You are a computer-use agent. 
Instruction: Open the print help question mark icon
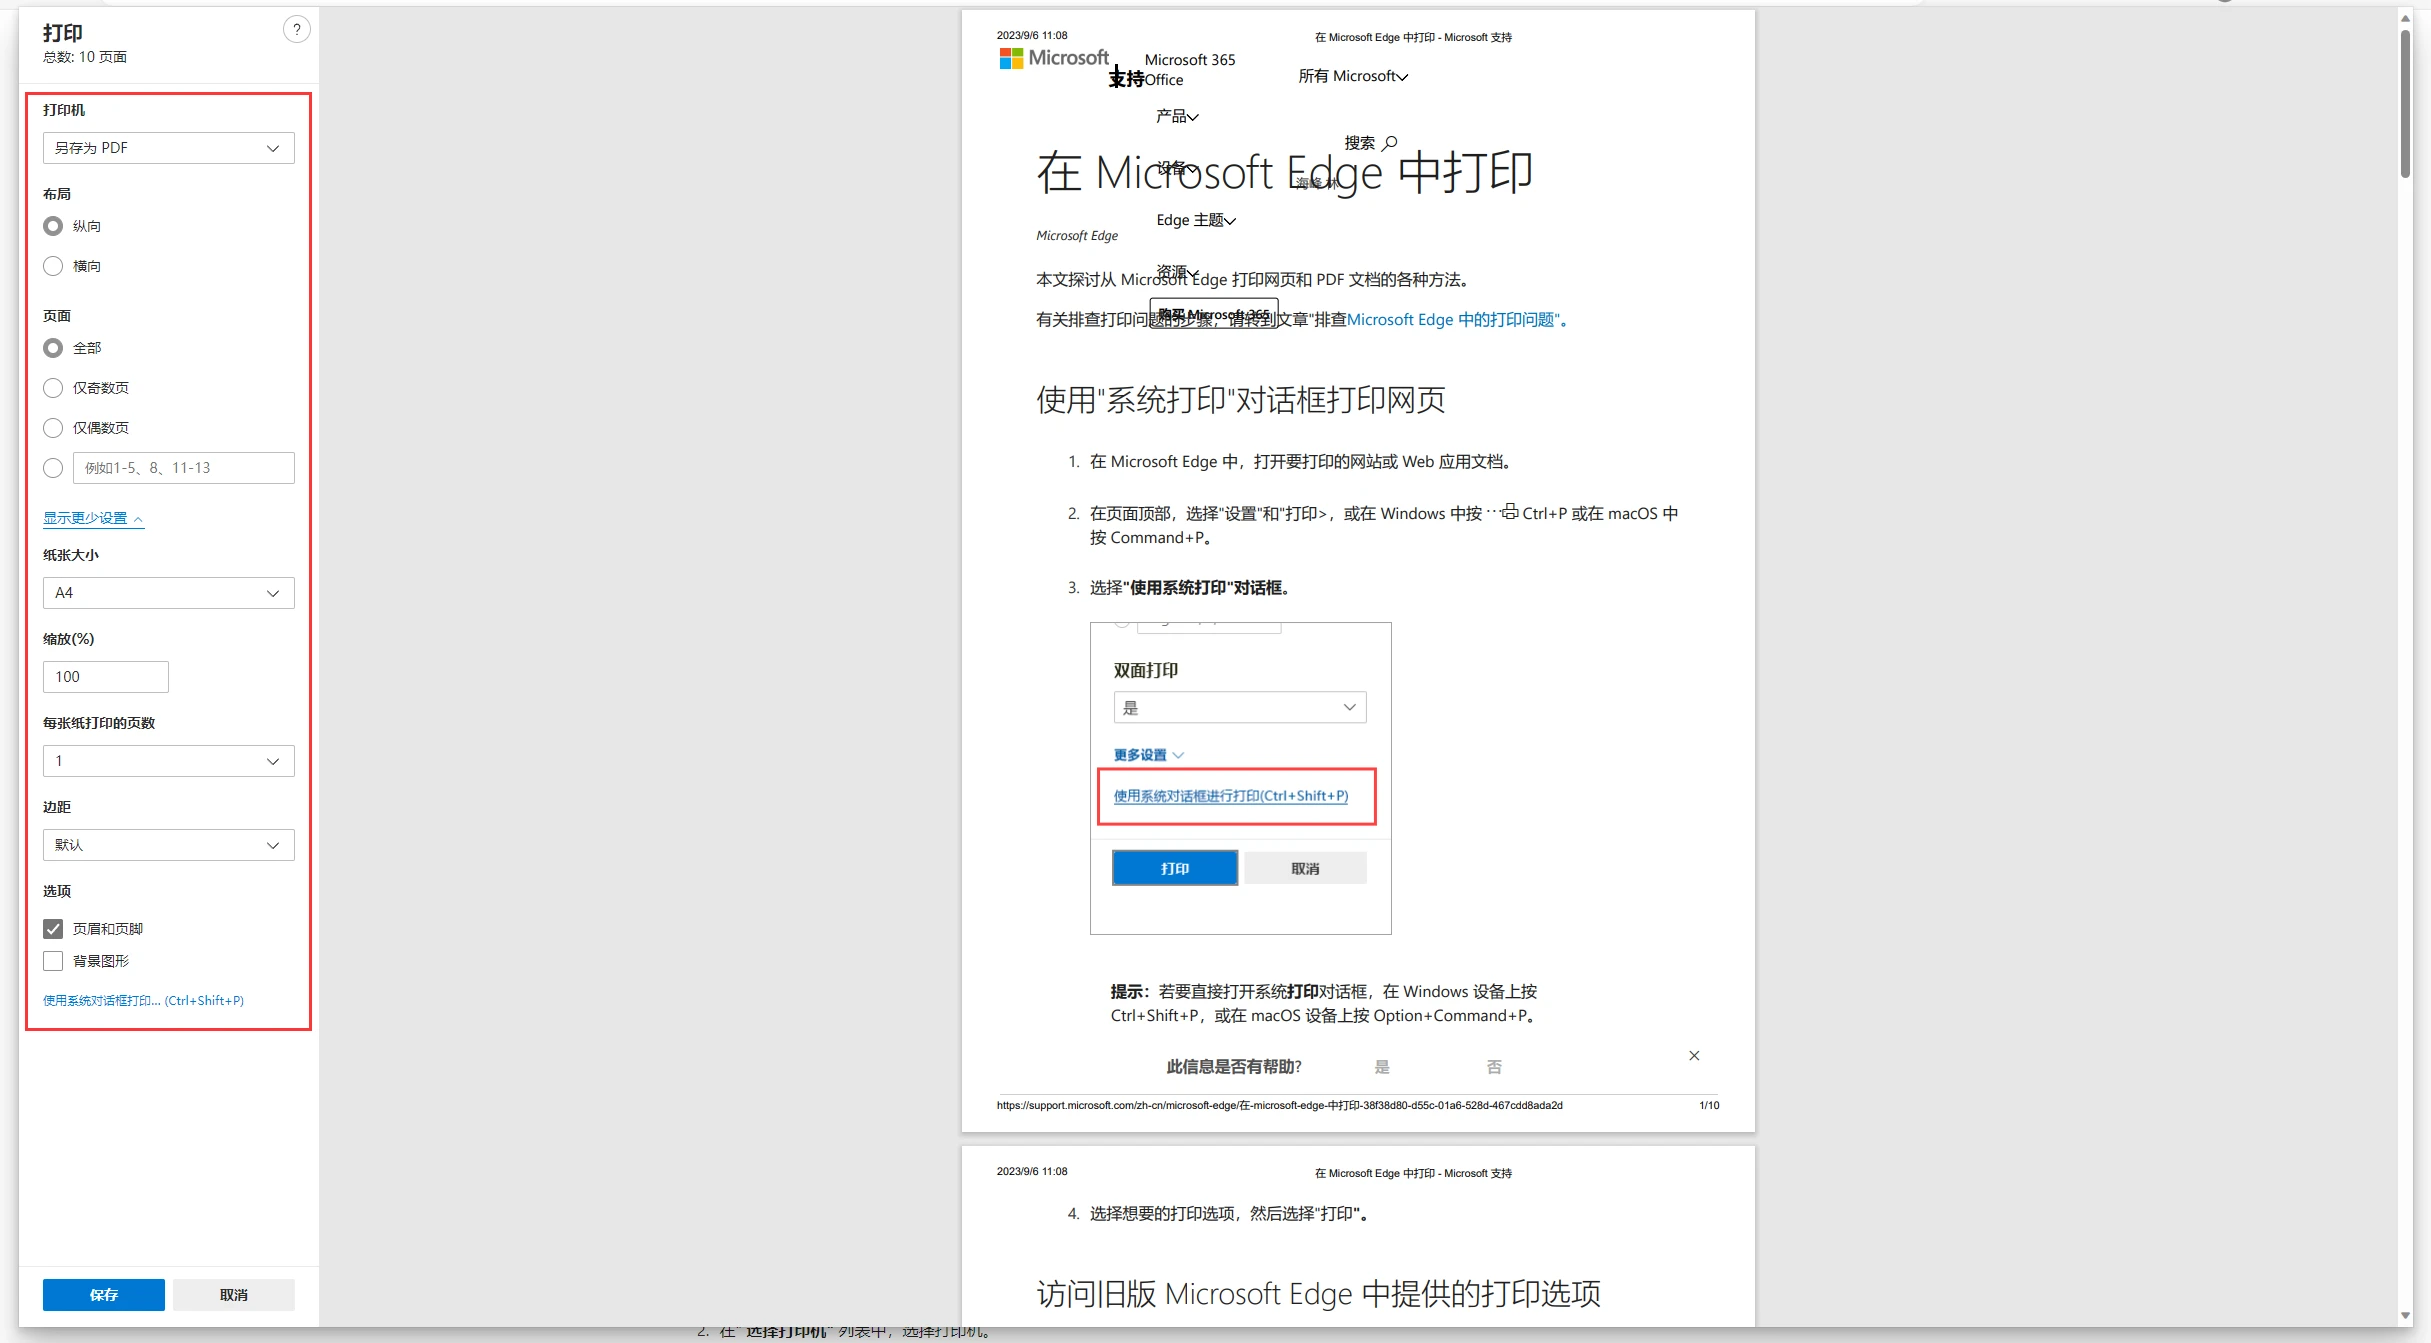coord(296,30)
